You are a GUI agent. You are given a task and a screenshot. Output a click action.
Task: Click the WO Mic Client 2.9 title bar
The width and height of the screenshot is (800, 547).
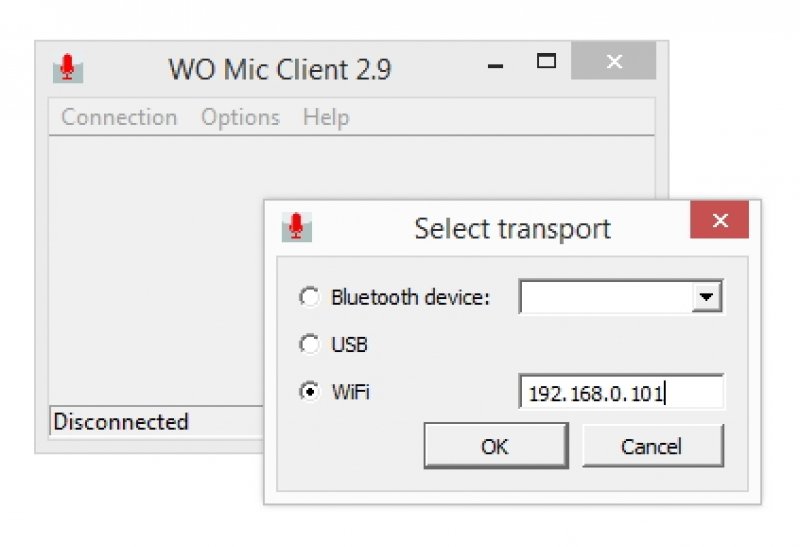tap(279, 69)
